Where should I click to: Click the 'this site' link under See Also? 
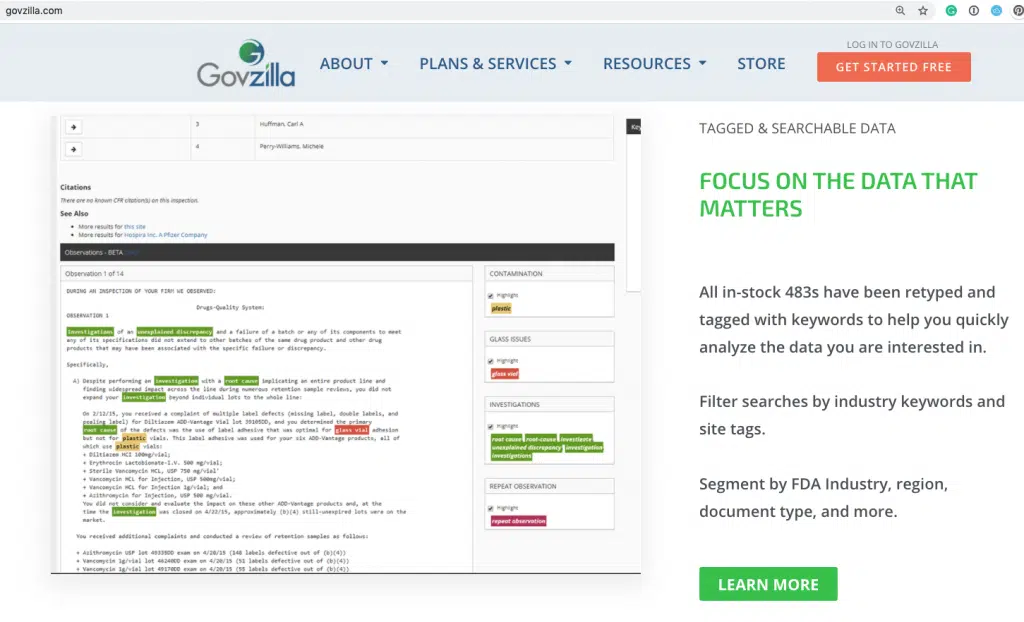click(x=135, y=227)
